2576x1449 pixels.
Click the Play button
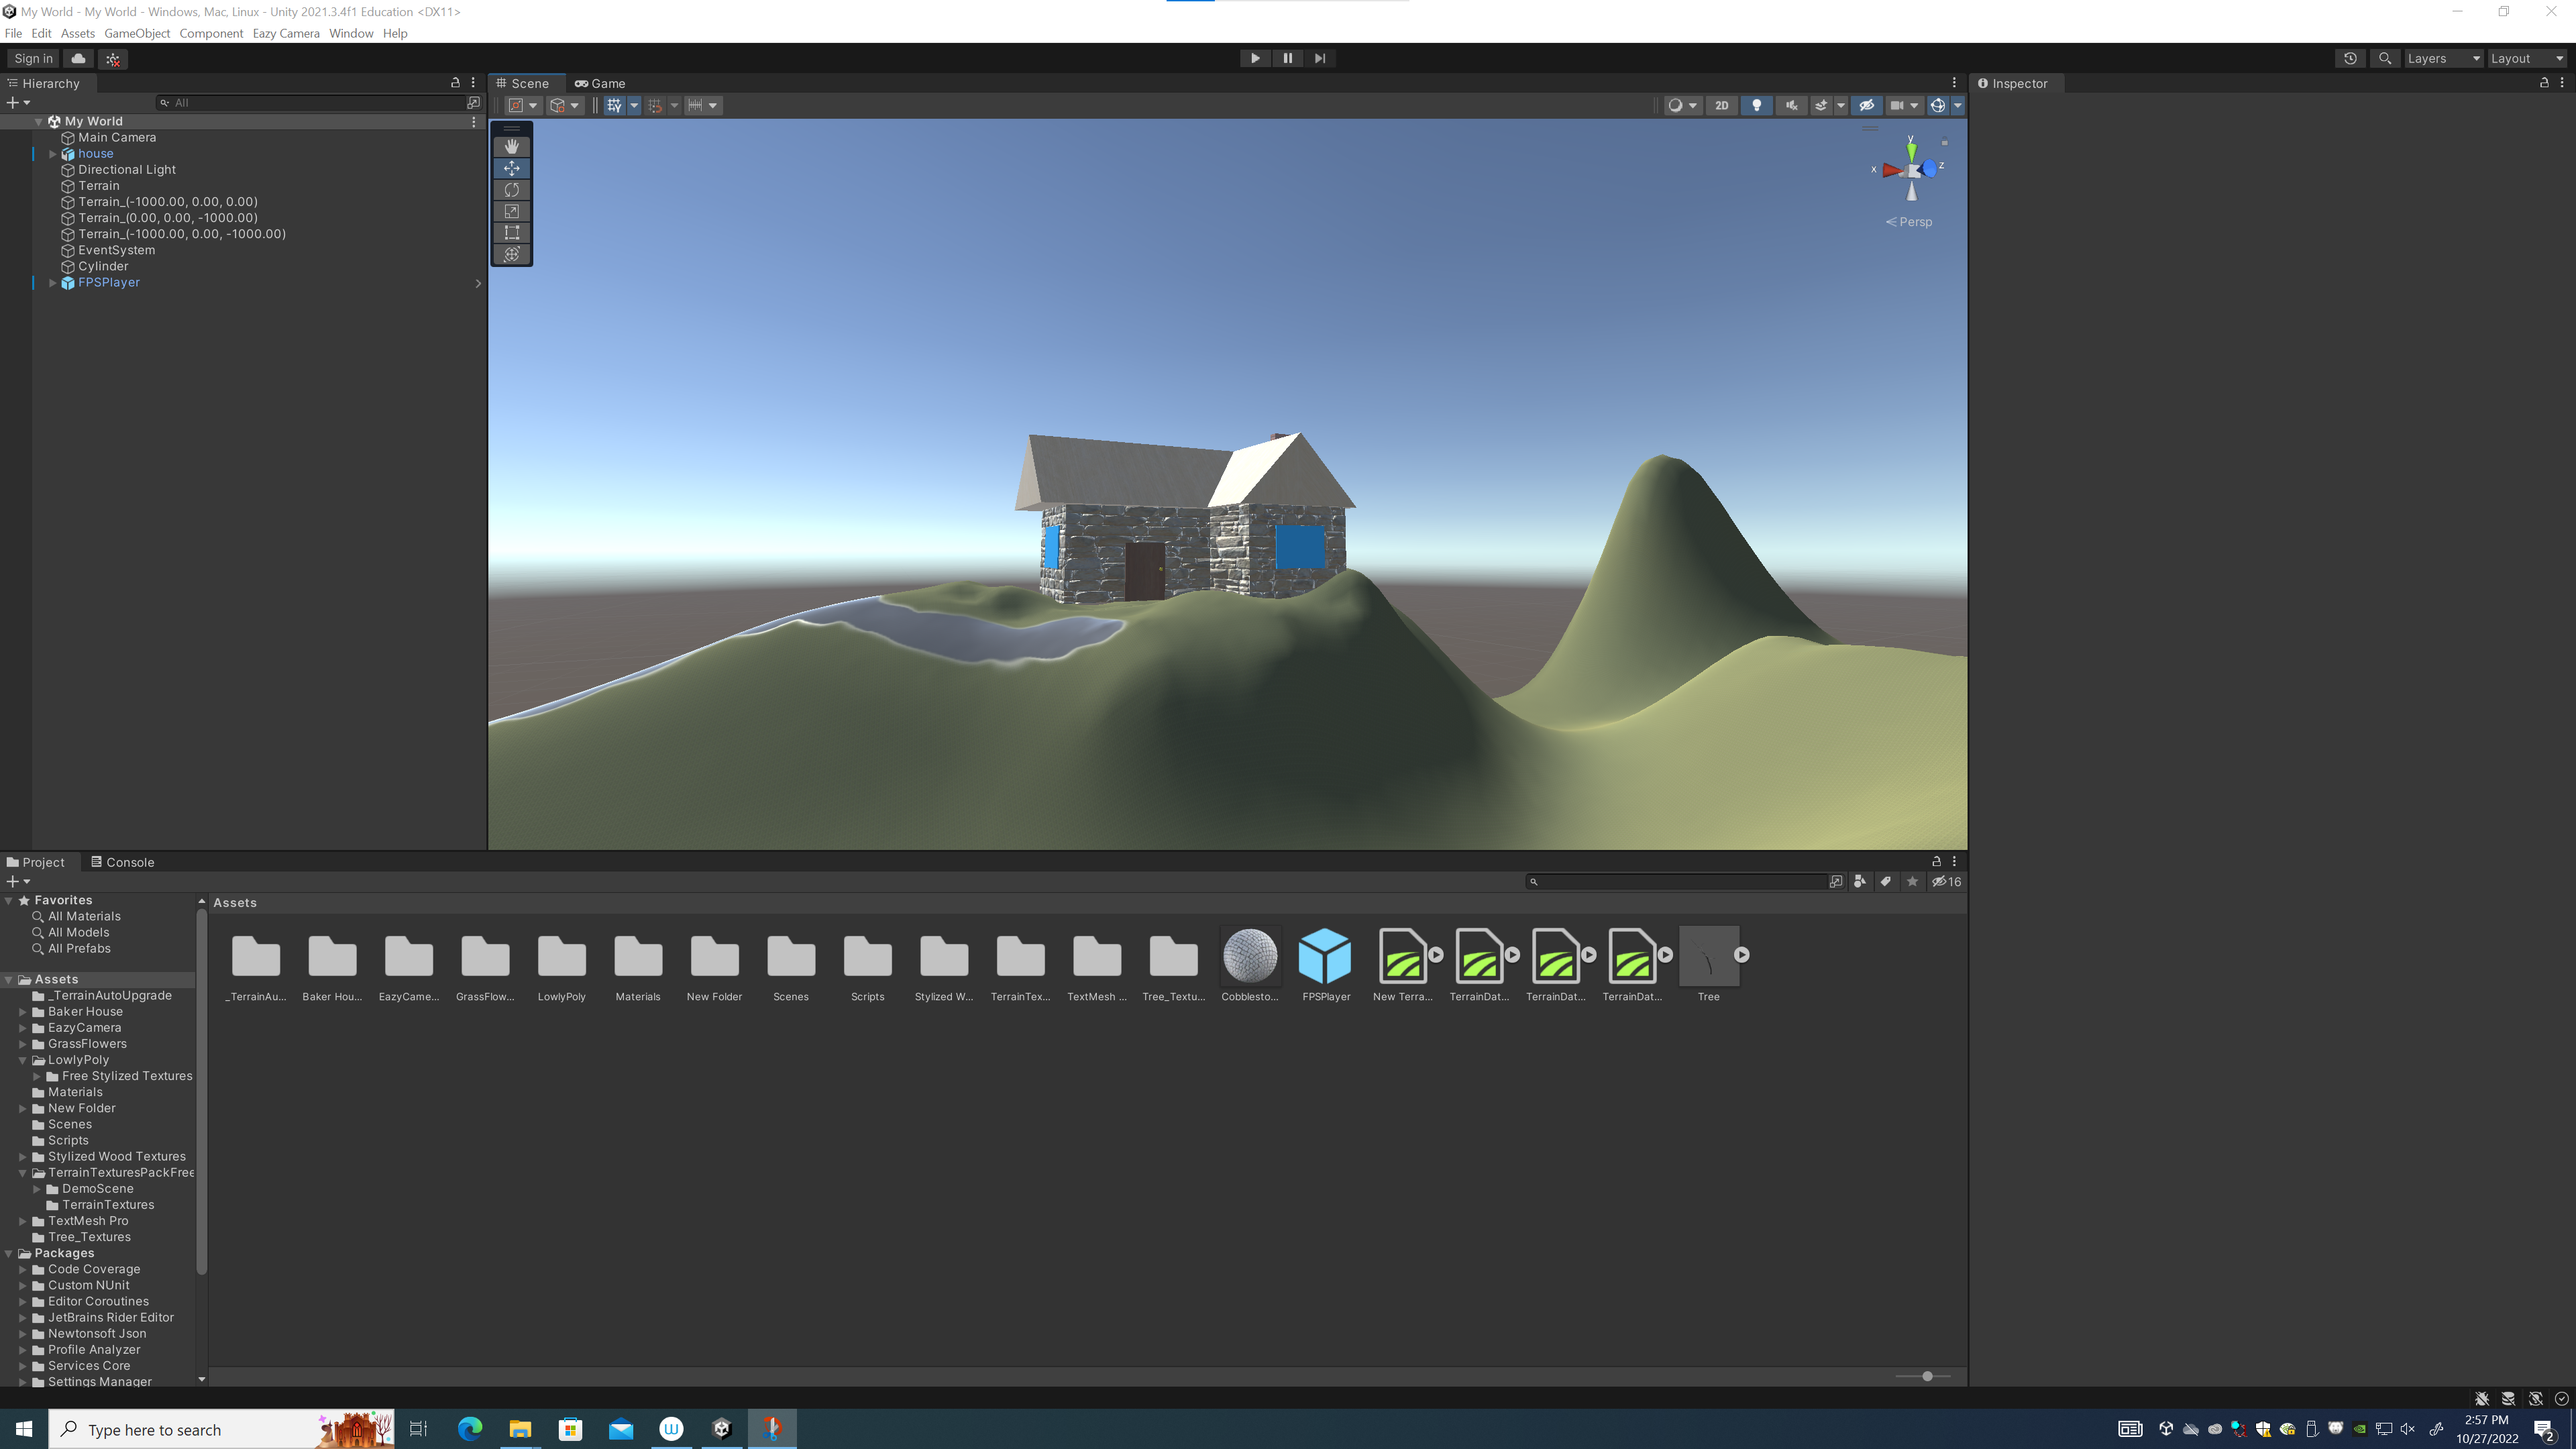click(x=1255, y=58)
